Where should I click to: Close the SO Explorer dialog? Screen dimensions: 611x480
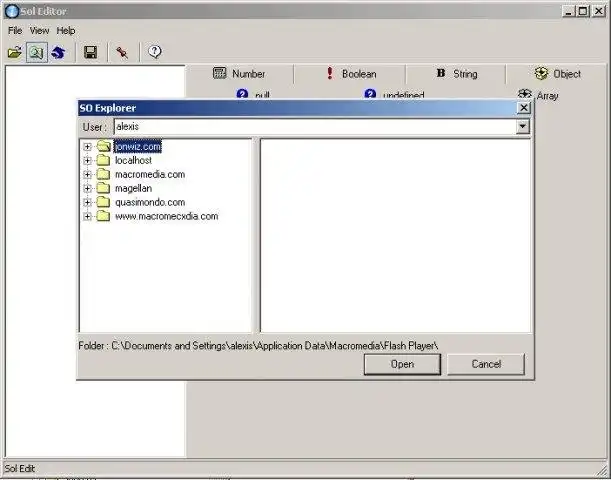524,108
